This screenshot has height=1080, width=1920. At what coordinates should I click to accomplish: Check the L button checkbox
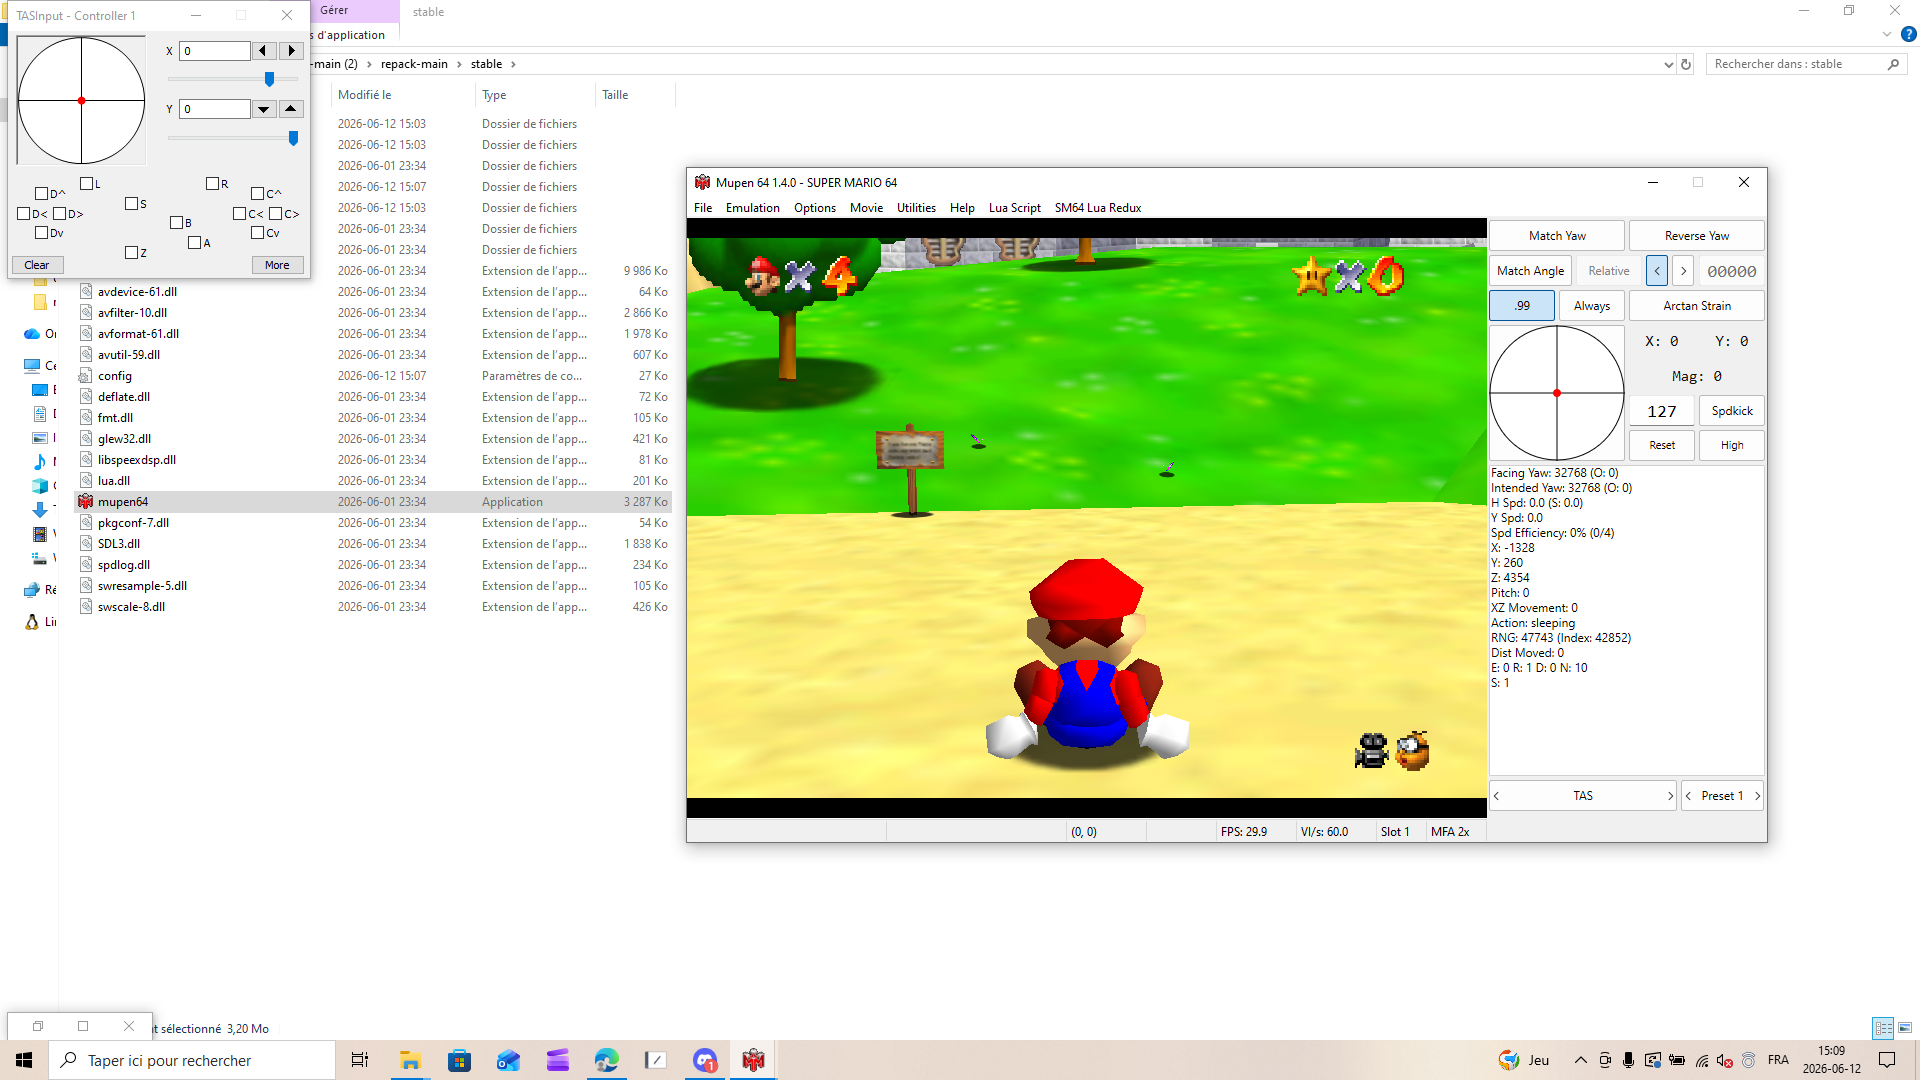(86, 184)
